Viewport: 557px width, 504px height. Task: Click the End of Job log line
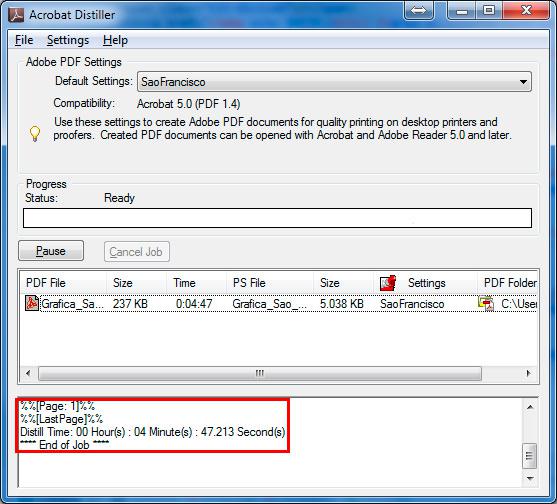[64, 445]
